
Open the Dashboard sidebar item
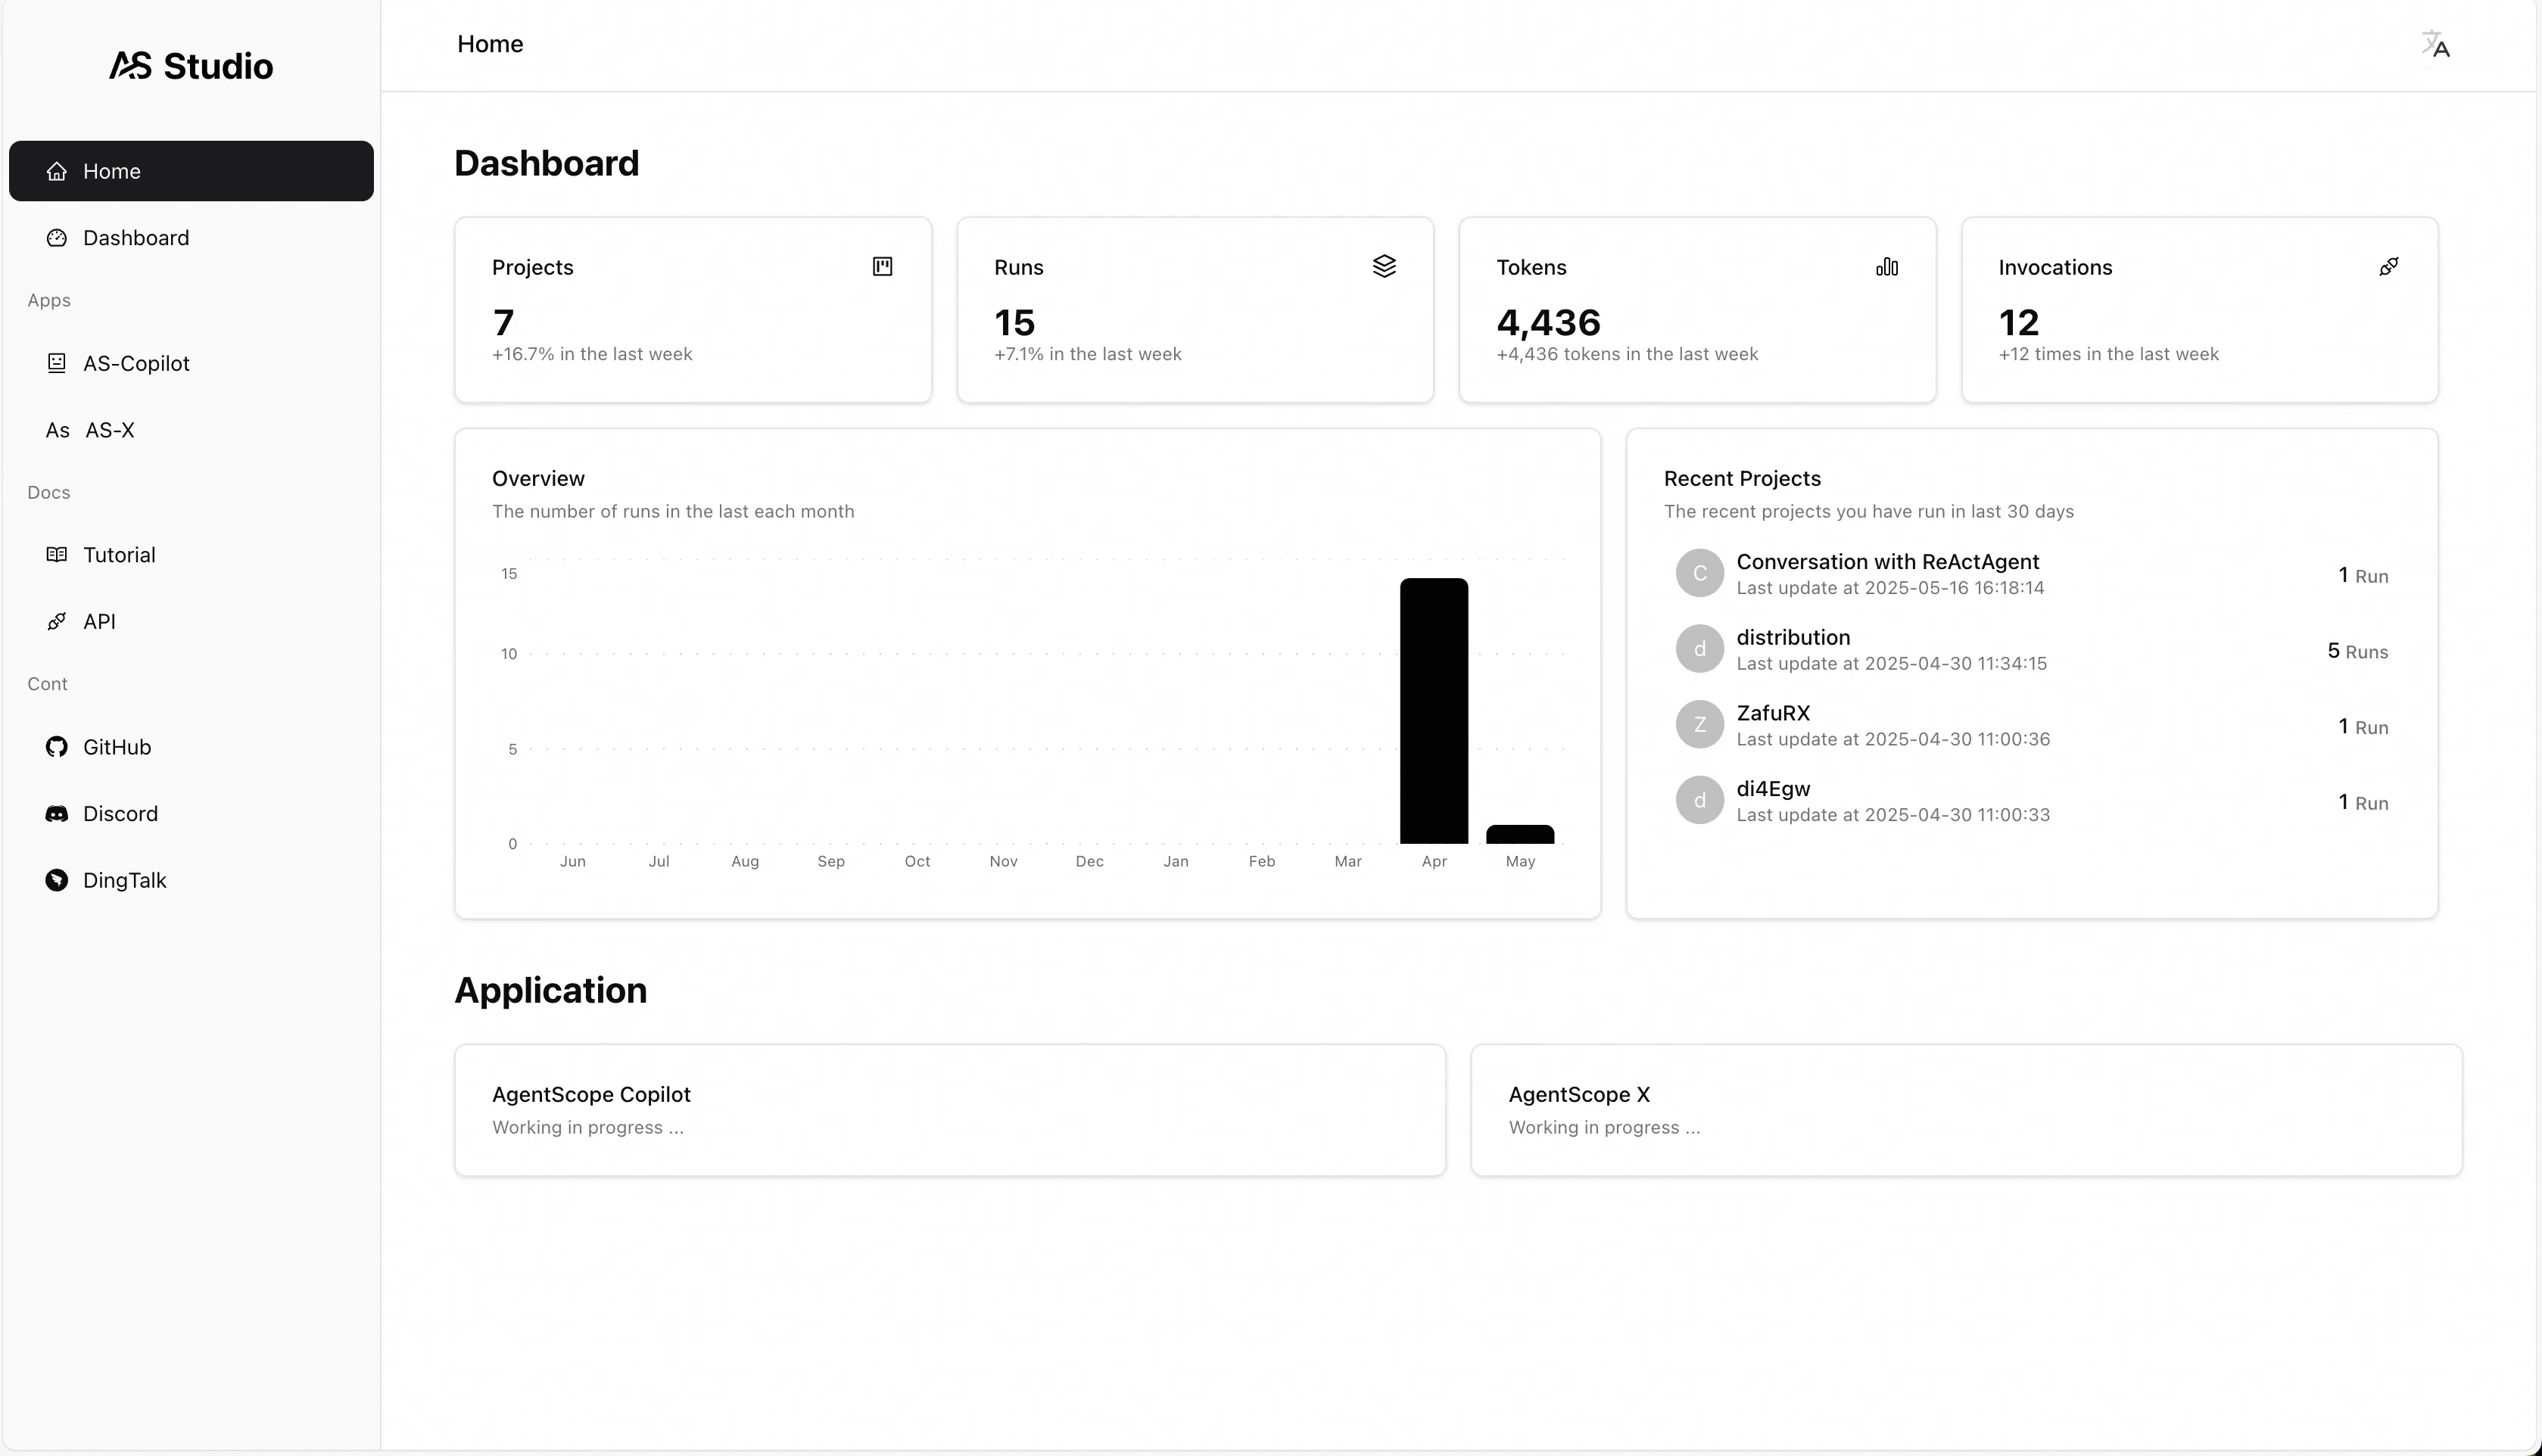pos(136,238)
